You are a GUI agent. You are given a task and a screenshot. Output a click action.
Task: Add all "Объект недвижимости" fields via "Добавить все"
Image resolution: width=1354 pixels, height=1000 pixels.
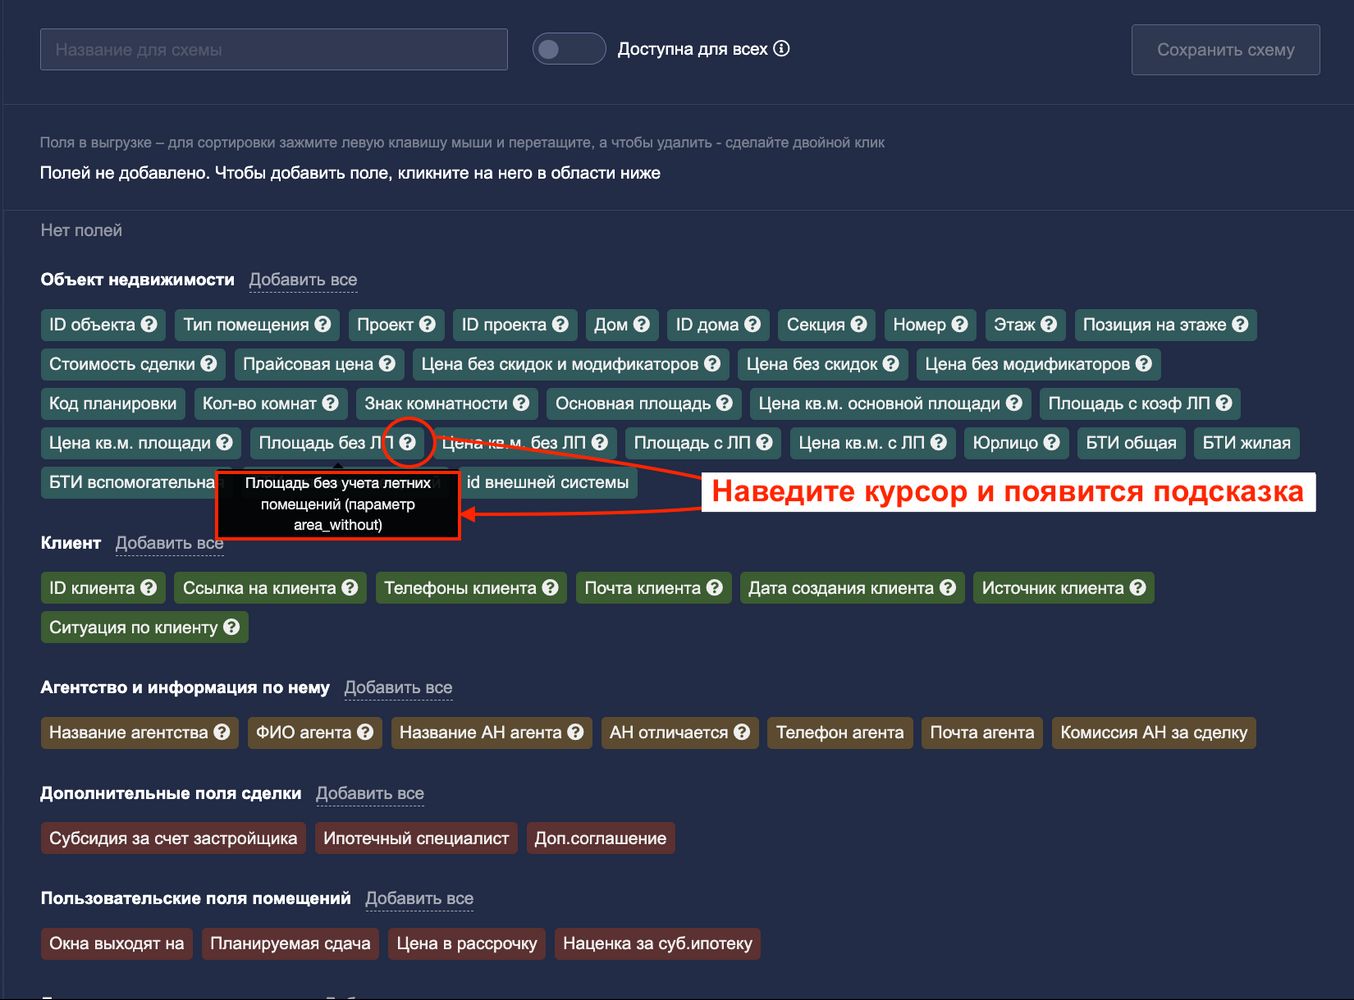pyautogui.click(x=303, y=280)
